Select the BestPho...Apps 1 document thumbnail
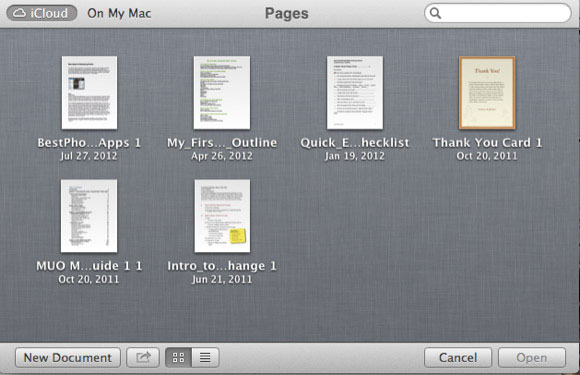Viewport: 580px width, 375px height. point(89,92)
